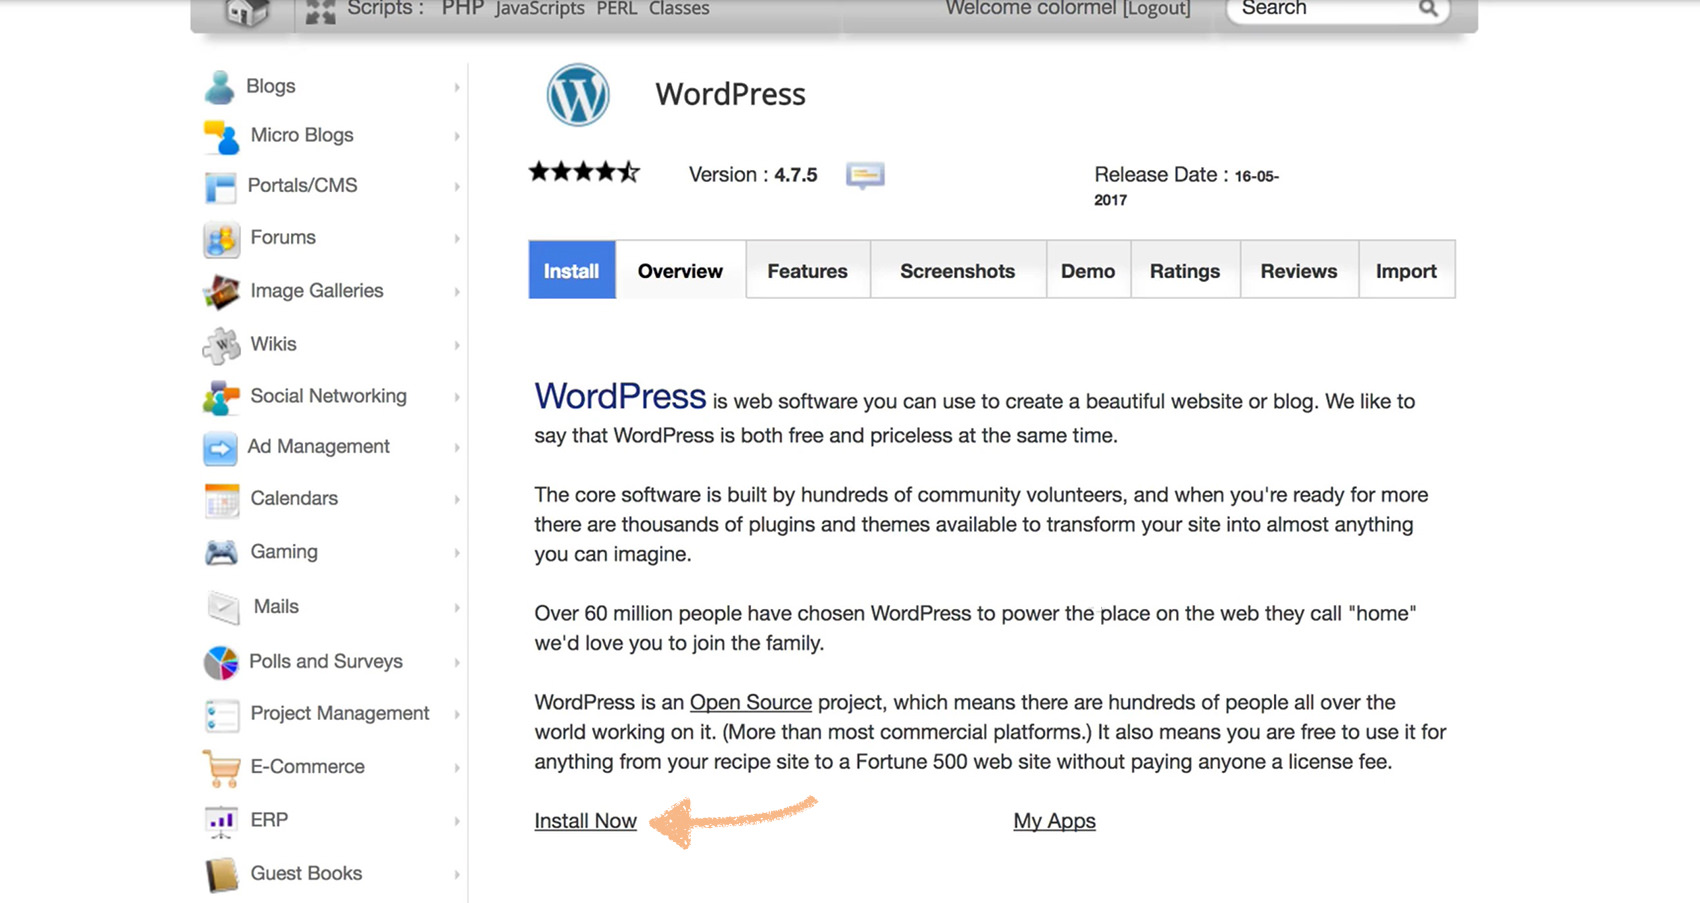Open the ERP chart icon
The height and width of the screenshot is (903, 1700).
pyautogui.click(x=221, y=821)
